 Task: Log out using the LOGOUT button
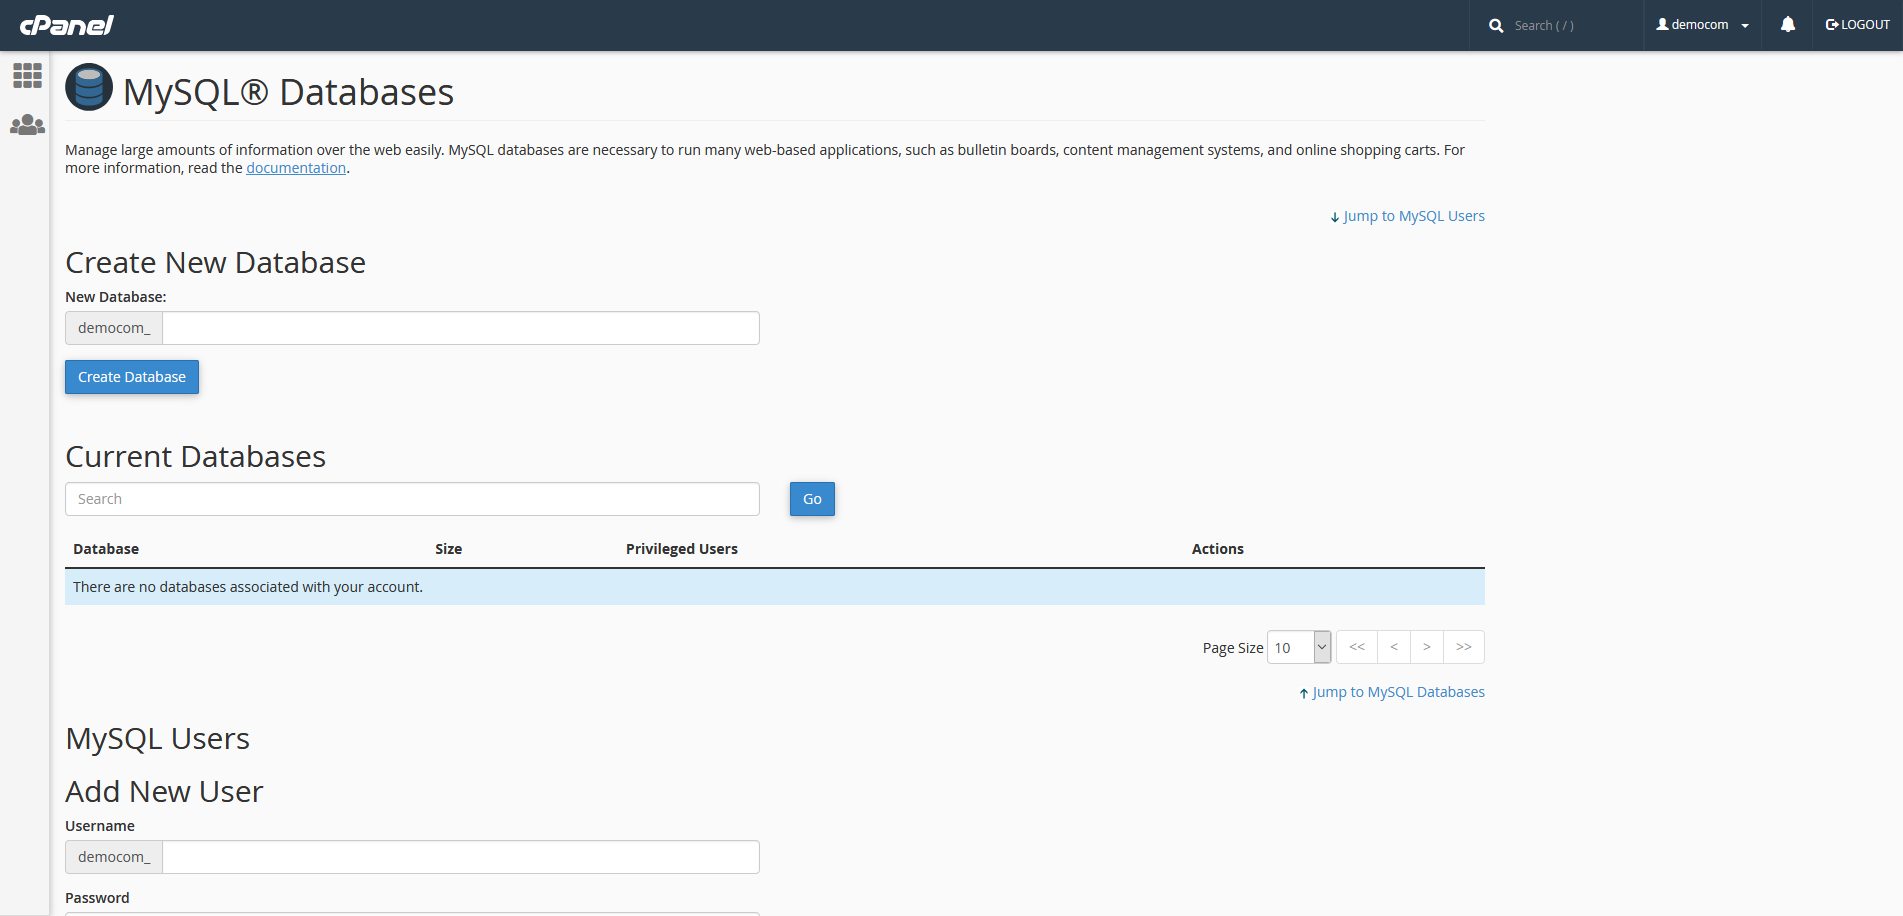(1857, 25)
